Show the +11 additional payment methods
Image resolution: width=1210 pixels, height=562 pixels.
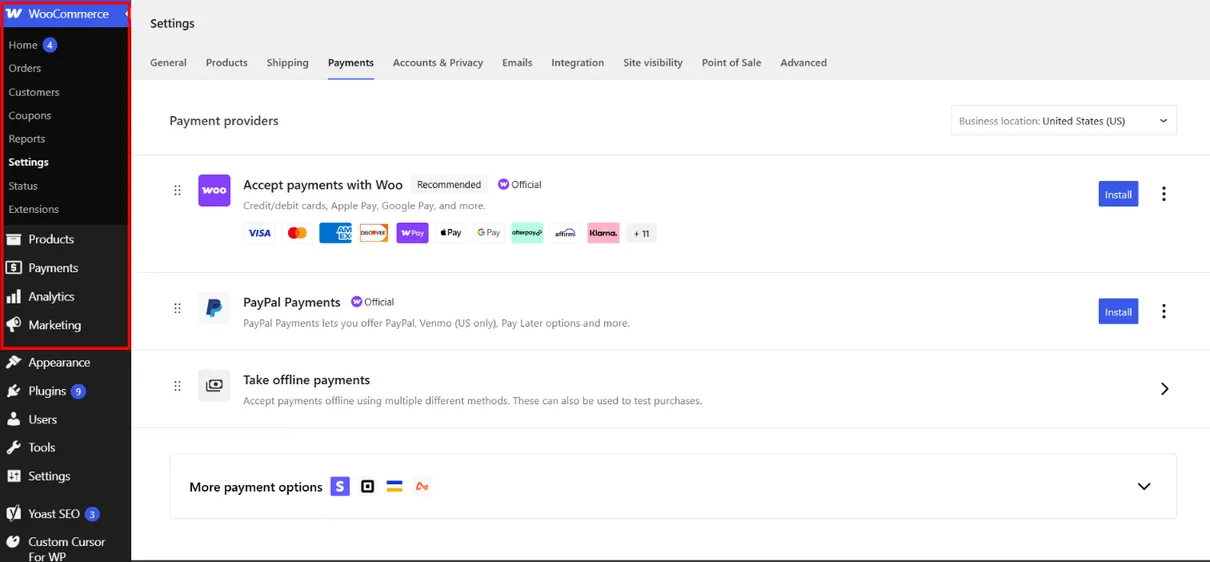(641, 233)
